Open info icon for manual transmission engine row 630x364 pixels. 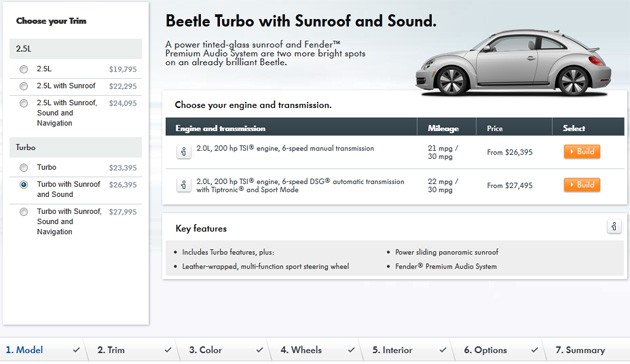pyautogui.click(x=184, y=151)
